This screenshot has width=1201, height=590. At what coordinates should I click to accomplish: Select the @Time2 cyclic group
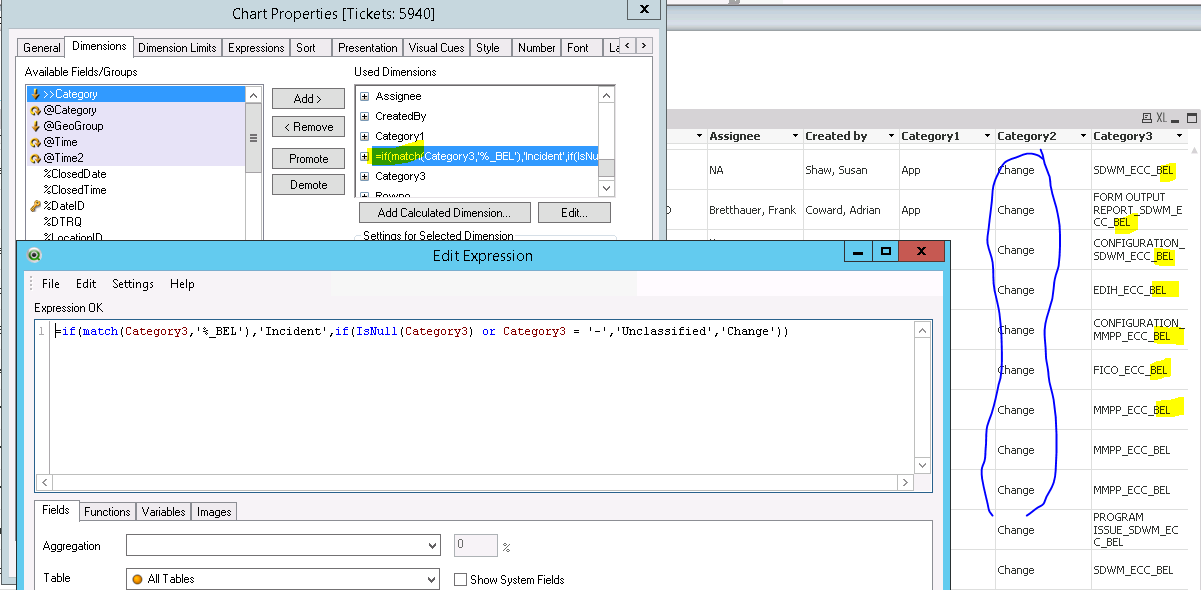135,158
